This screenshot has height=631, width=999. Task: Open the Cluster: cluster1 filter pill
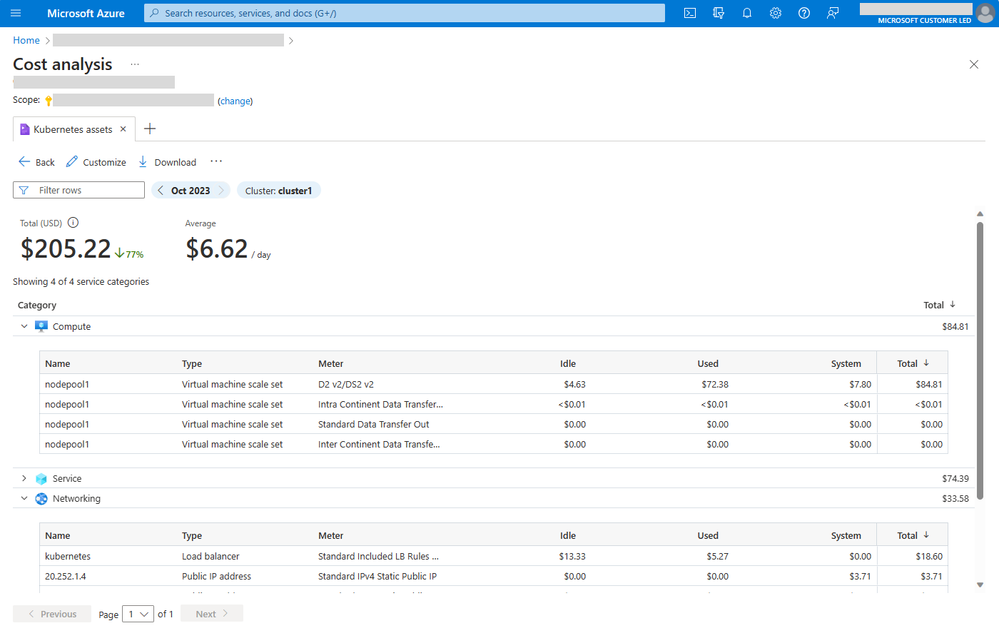pyautogui.click(x=278, y=191)
